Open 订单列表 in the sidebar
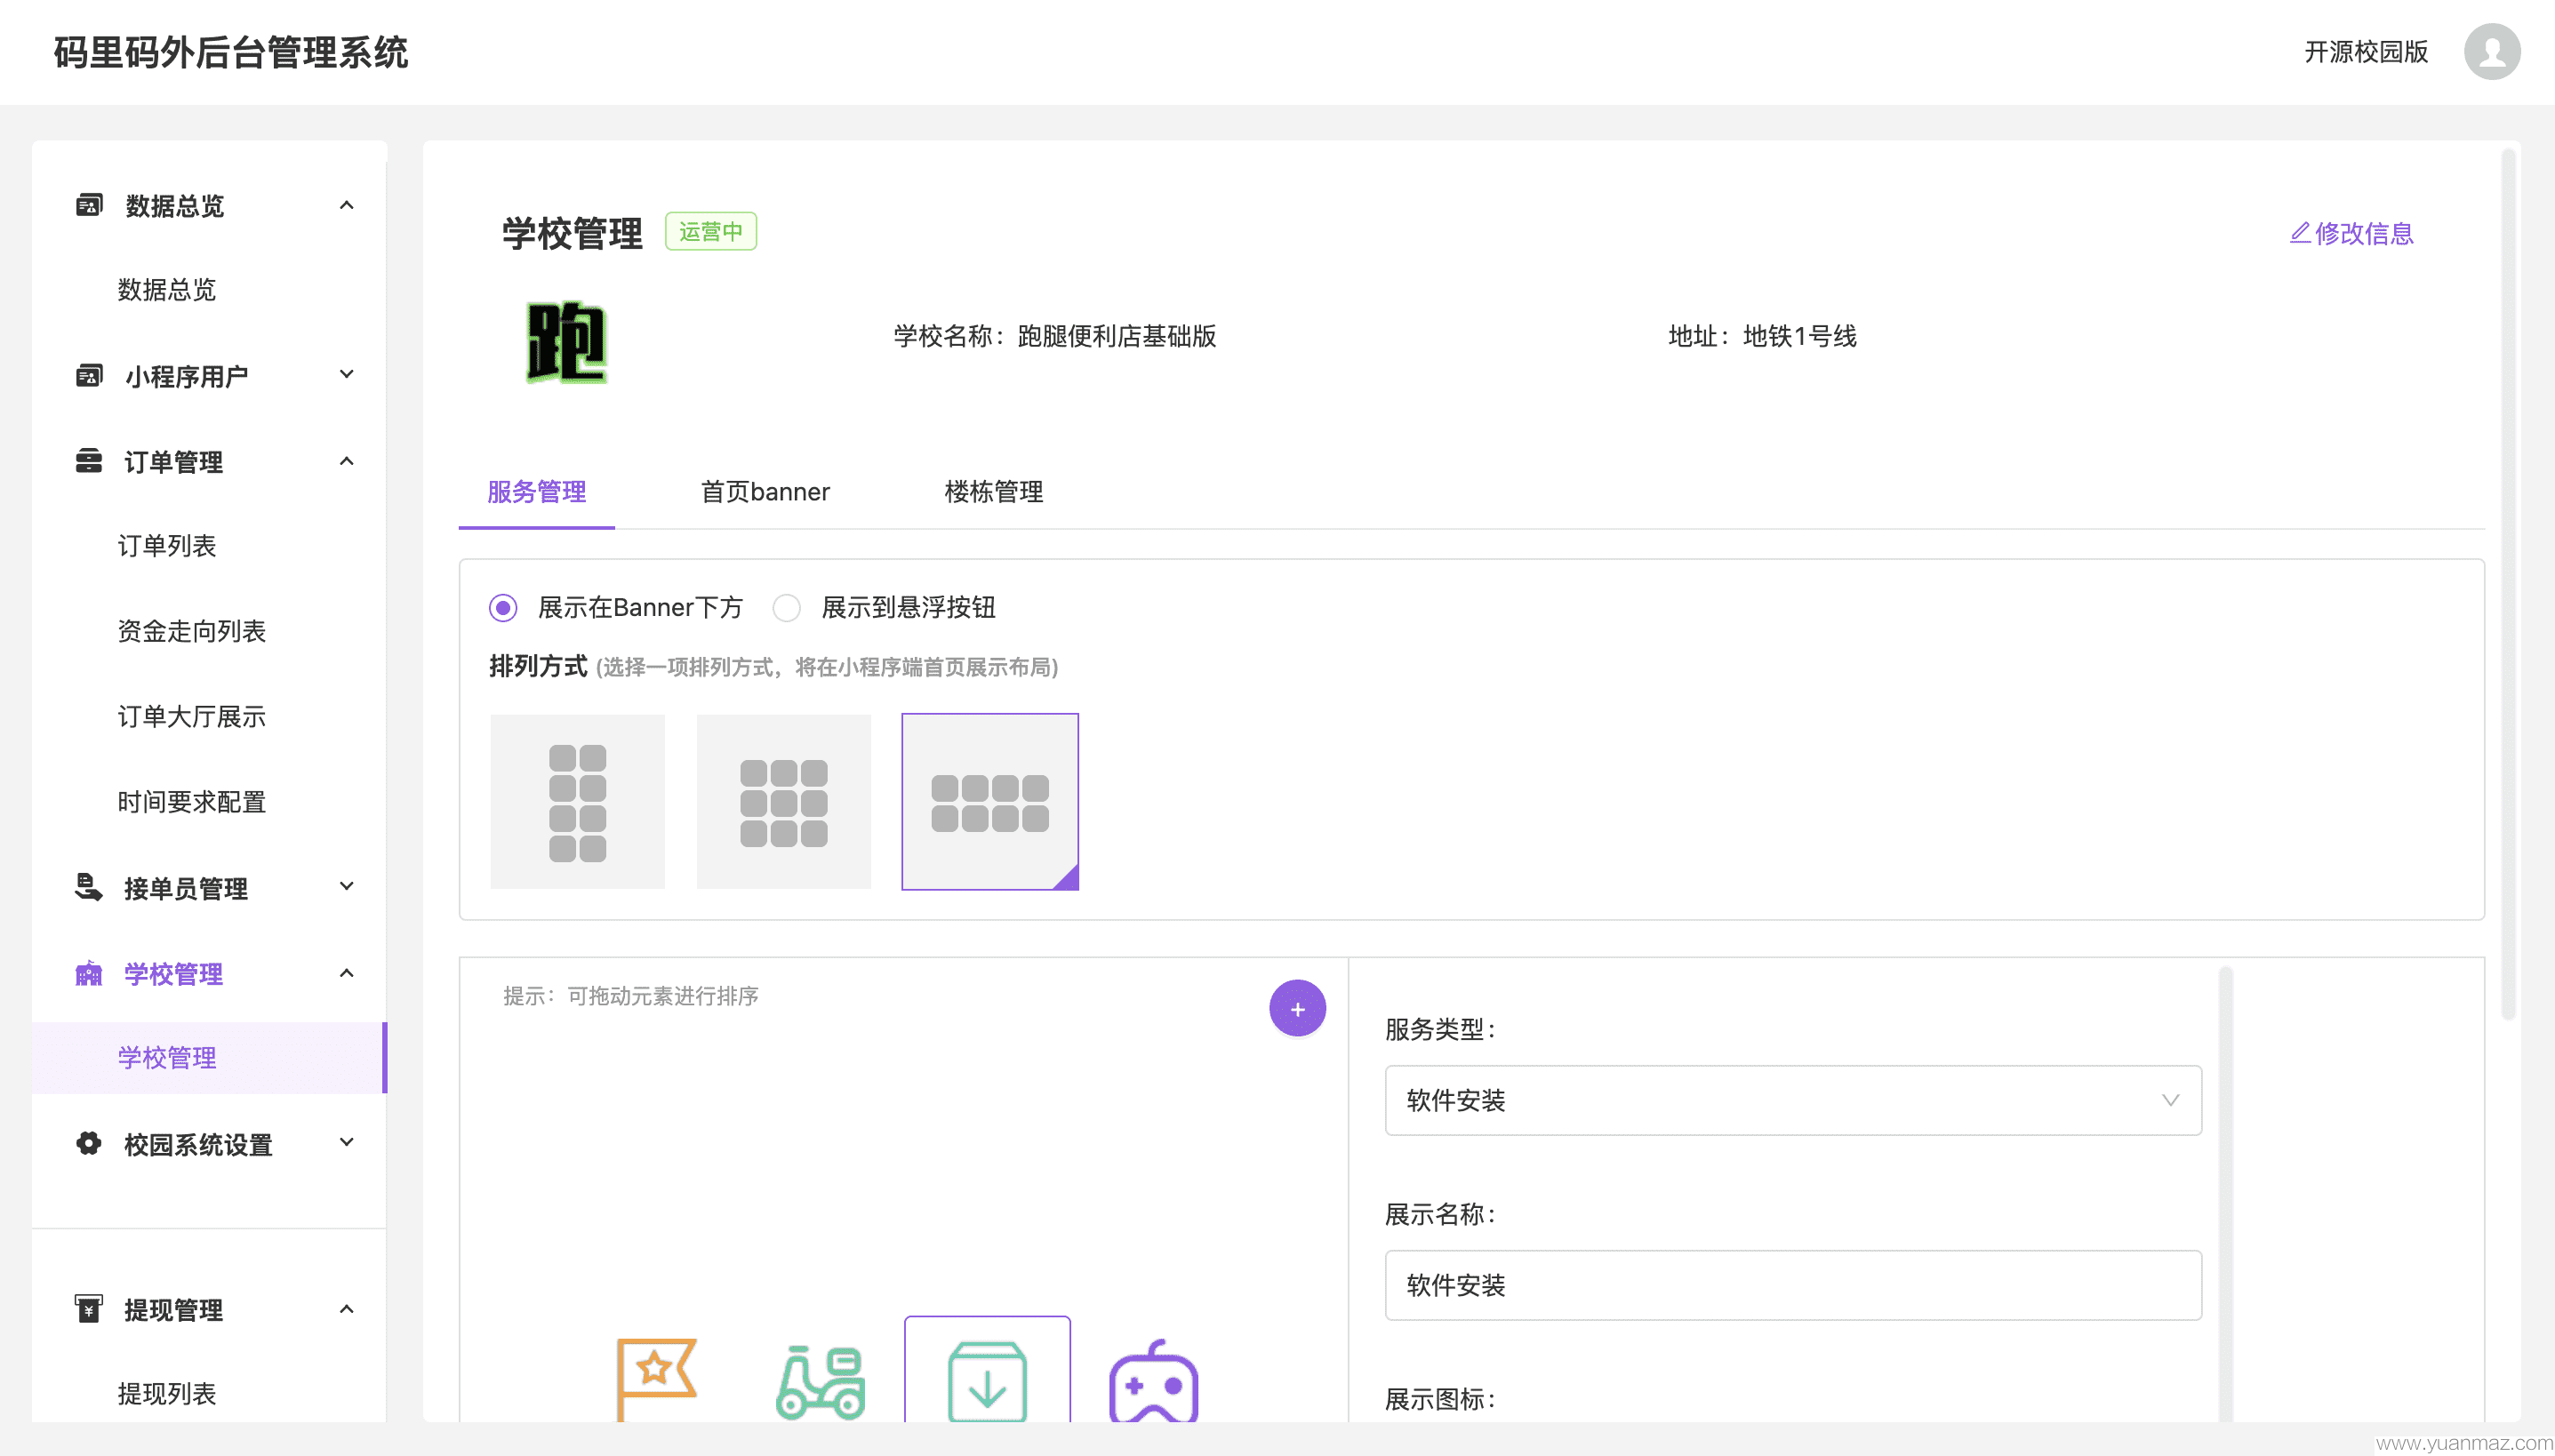Viewport: 2555px width, 1456px height. pos(167,546)
